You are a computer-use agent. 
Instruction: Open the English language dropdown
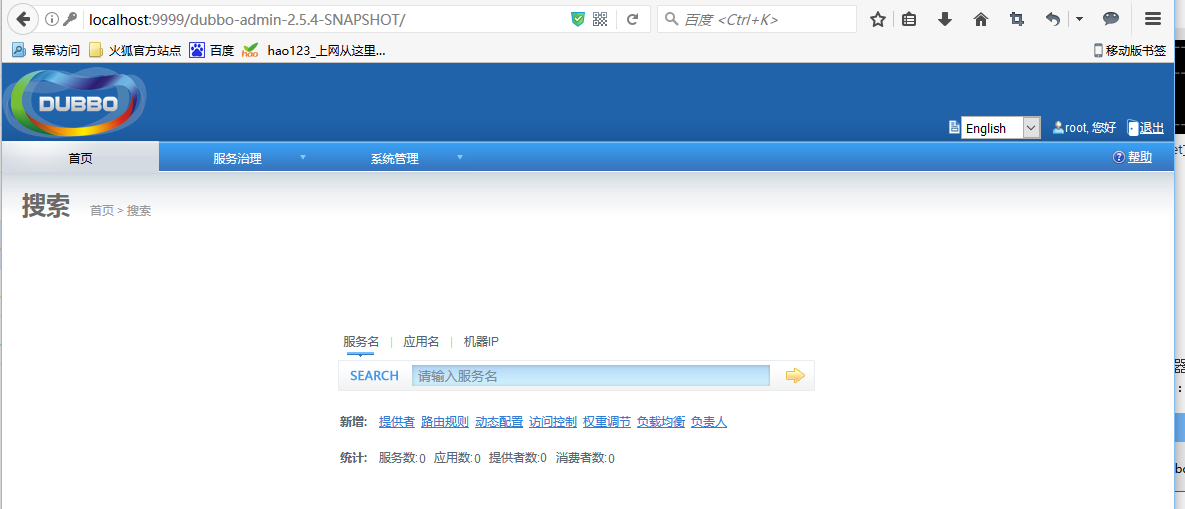1000,128
